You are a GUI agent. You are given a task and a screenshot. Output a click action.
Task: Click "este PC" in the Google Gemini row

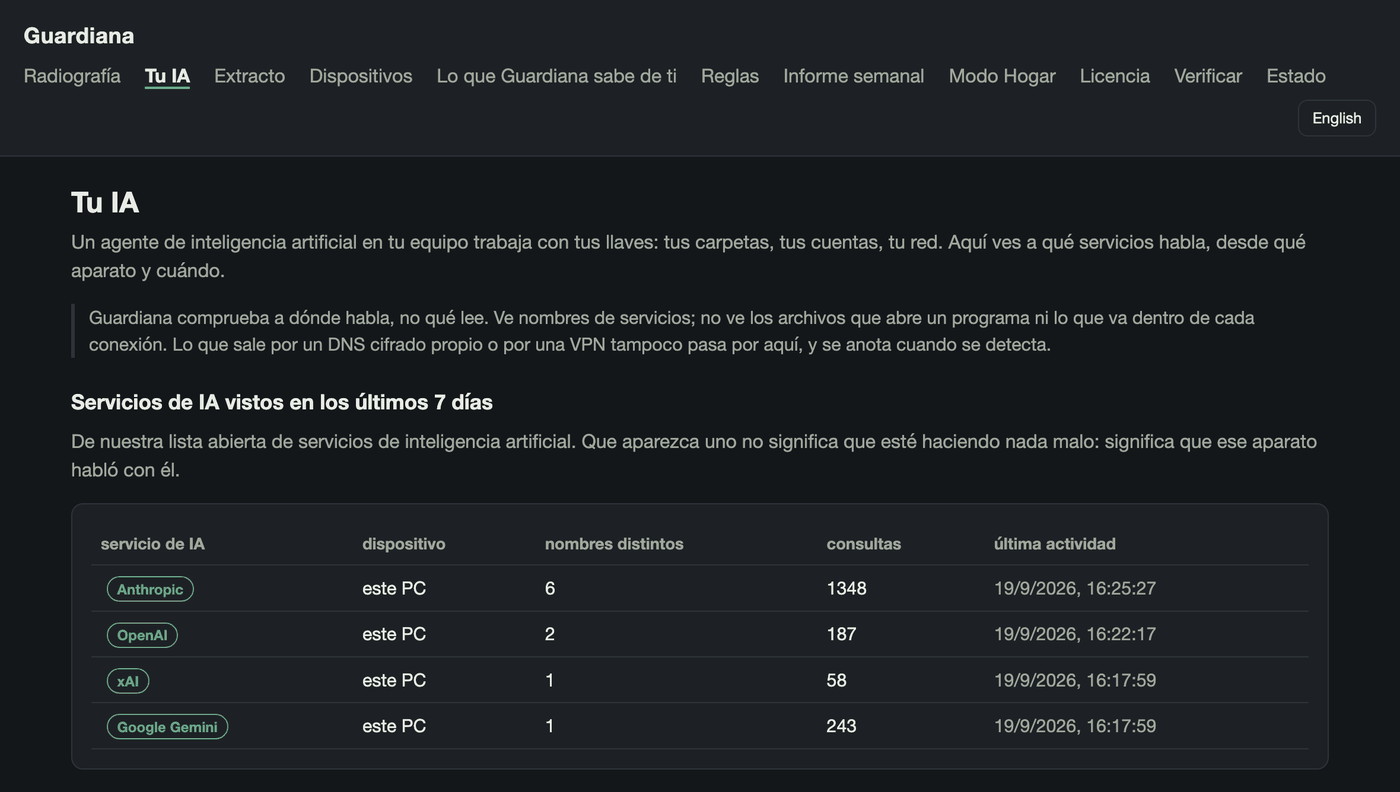[394, 726]
